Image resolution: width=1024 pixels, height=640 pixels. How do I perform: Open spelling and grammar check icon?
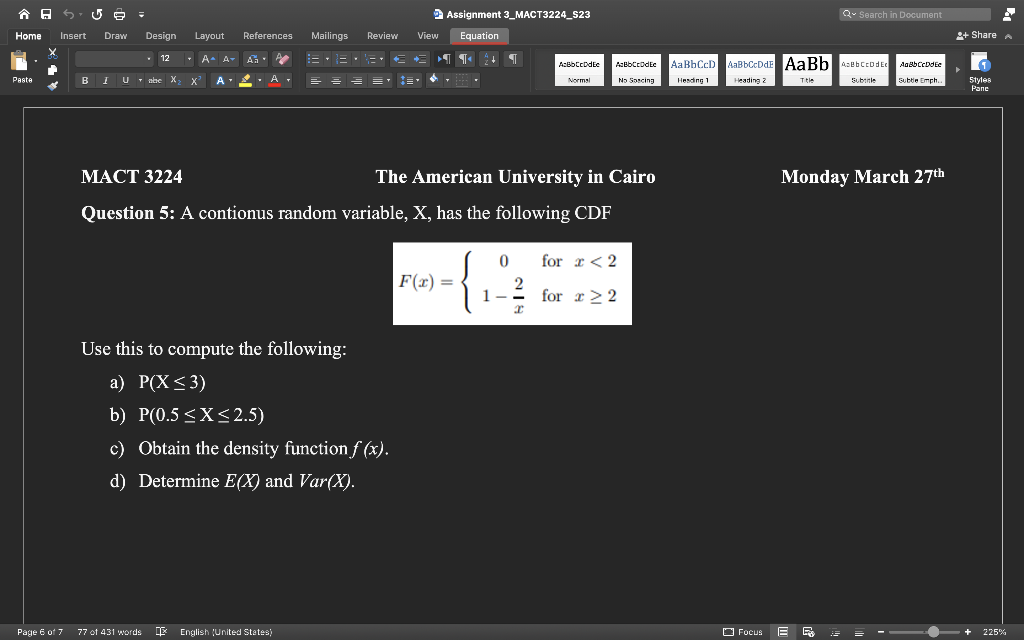[161, 632]
